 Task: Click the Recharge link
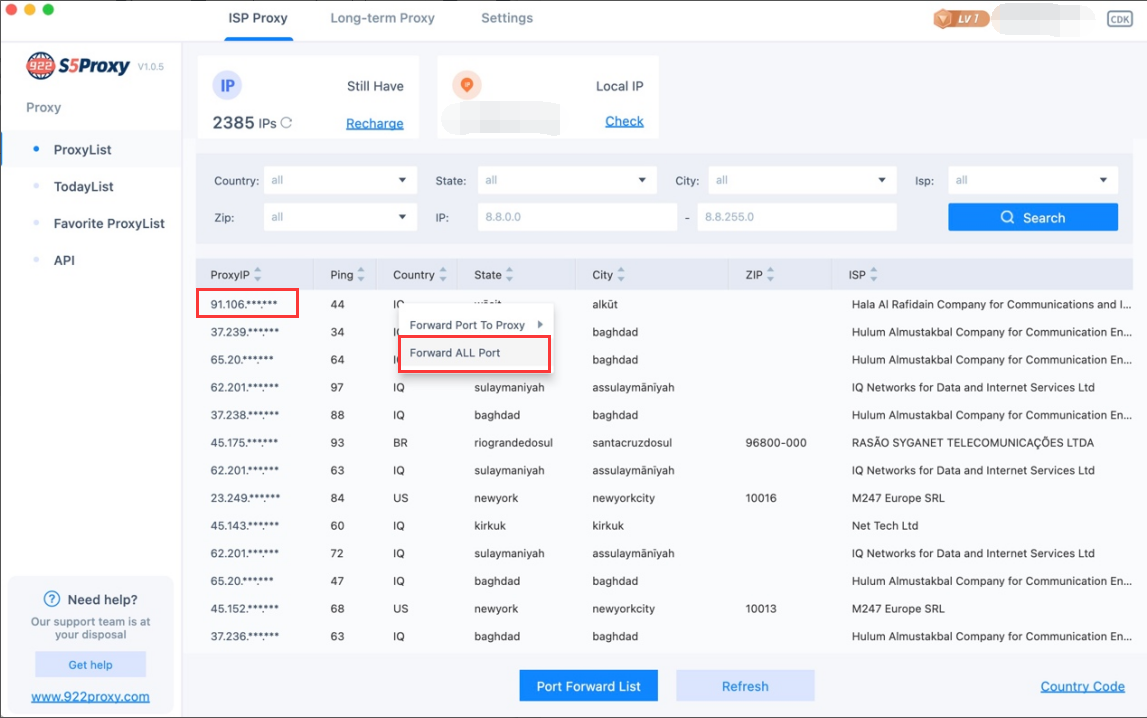tap(375, 124)
